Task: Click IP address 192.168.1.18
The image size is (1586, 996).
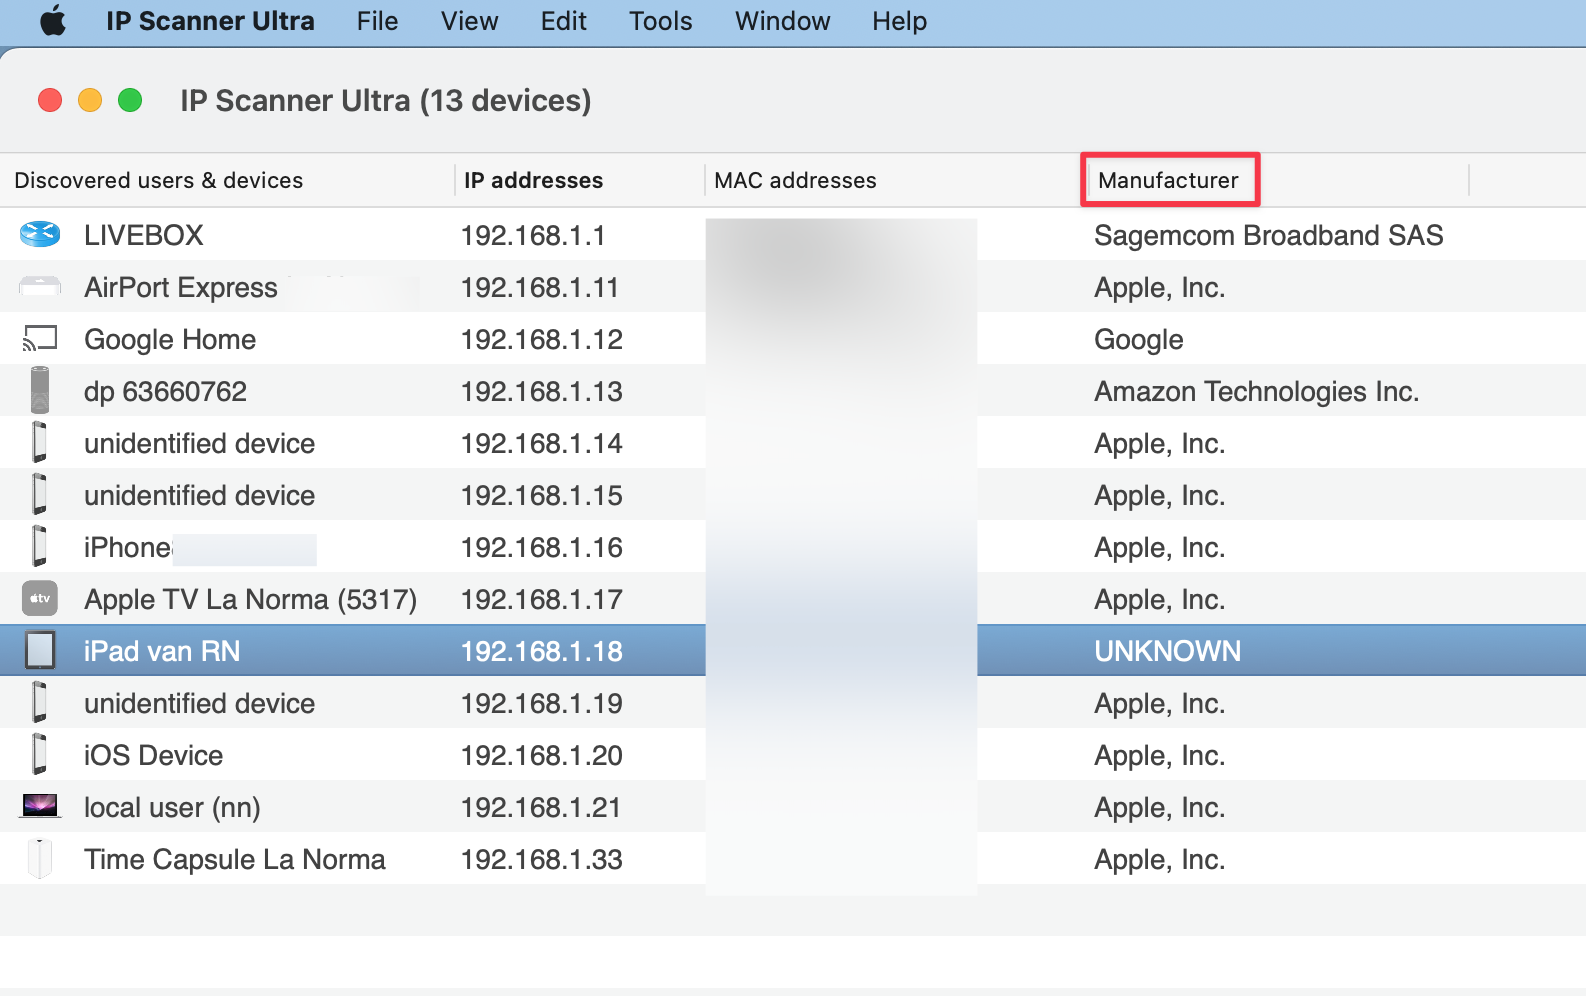Action: [542, 651]
